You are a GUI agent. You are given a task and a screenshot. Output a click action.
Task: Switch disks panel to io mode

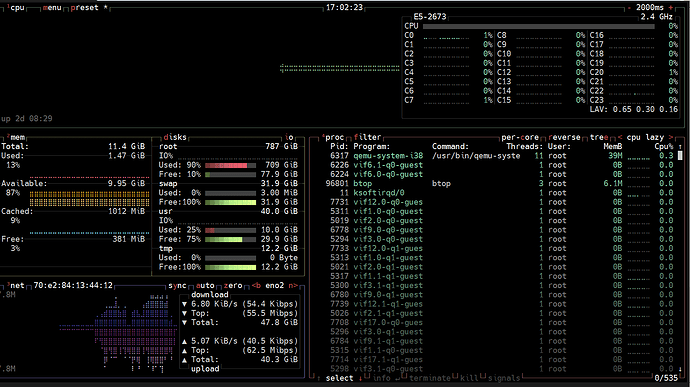[x=289, y=137]
